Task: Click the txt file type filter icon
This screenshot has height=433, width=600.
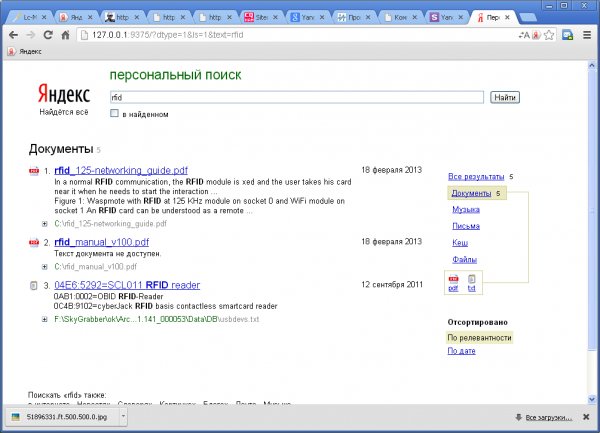Action: (472, 279)
